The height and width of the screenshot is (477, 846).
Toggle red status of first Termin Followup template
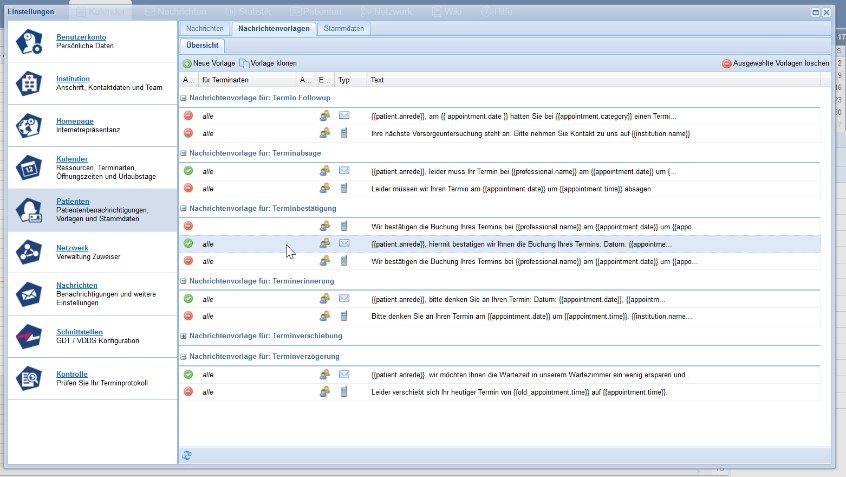click(x=188, y=116)
